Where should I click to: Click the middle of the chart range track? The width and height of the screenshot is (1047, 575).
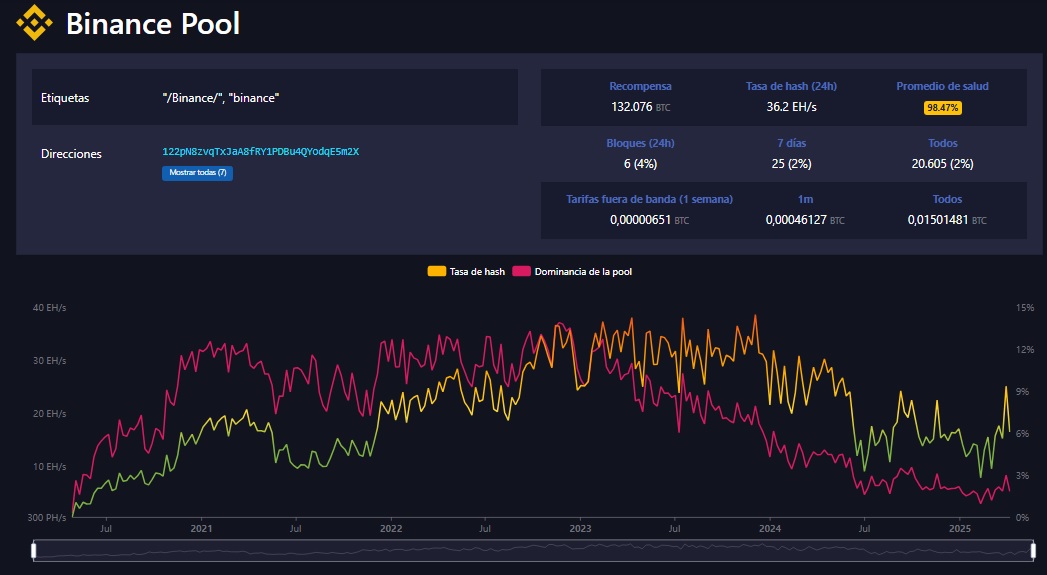coord(532,550)
